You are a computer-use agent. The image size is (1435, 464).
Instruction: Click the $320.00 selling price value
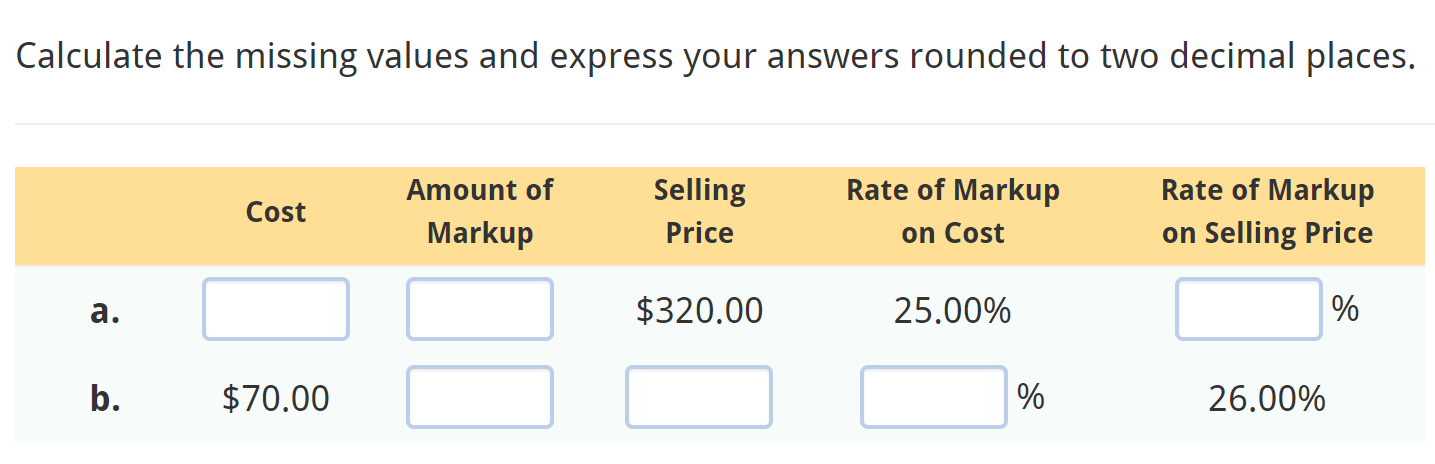700,311
